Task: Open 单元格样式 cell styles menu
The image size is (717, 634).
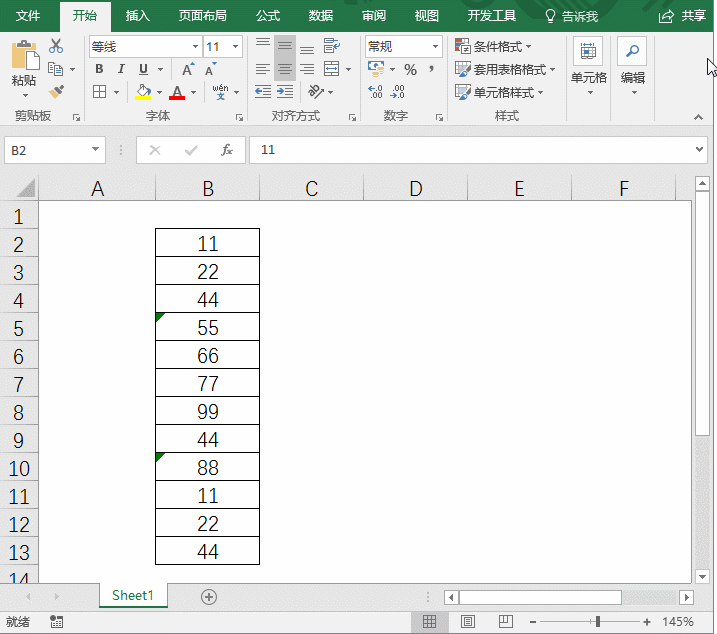Action: [x=499, y=92]
